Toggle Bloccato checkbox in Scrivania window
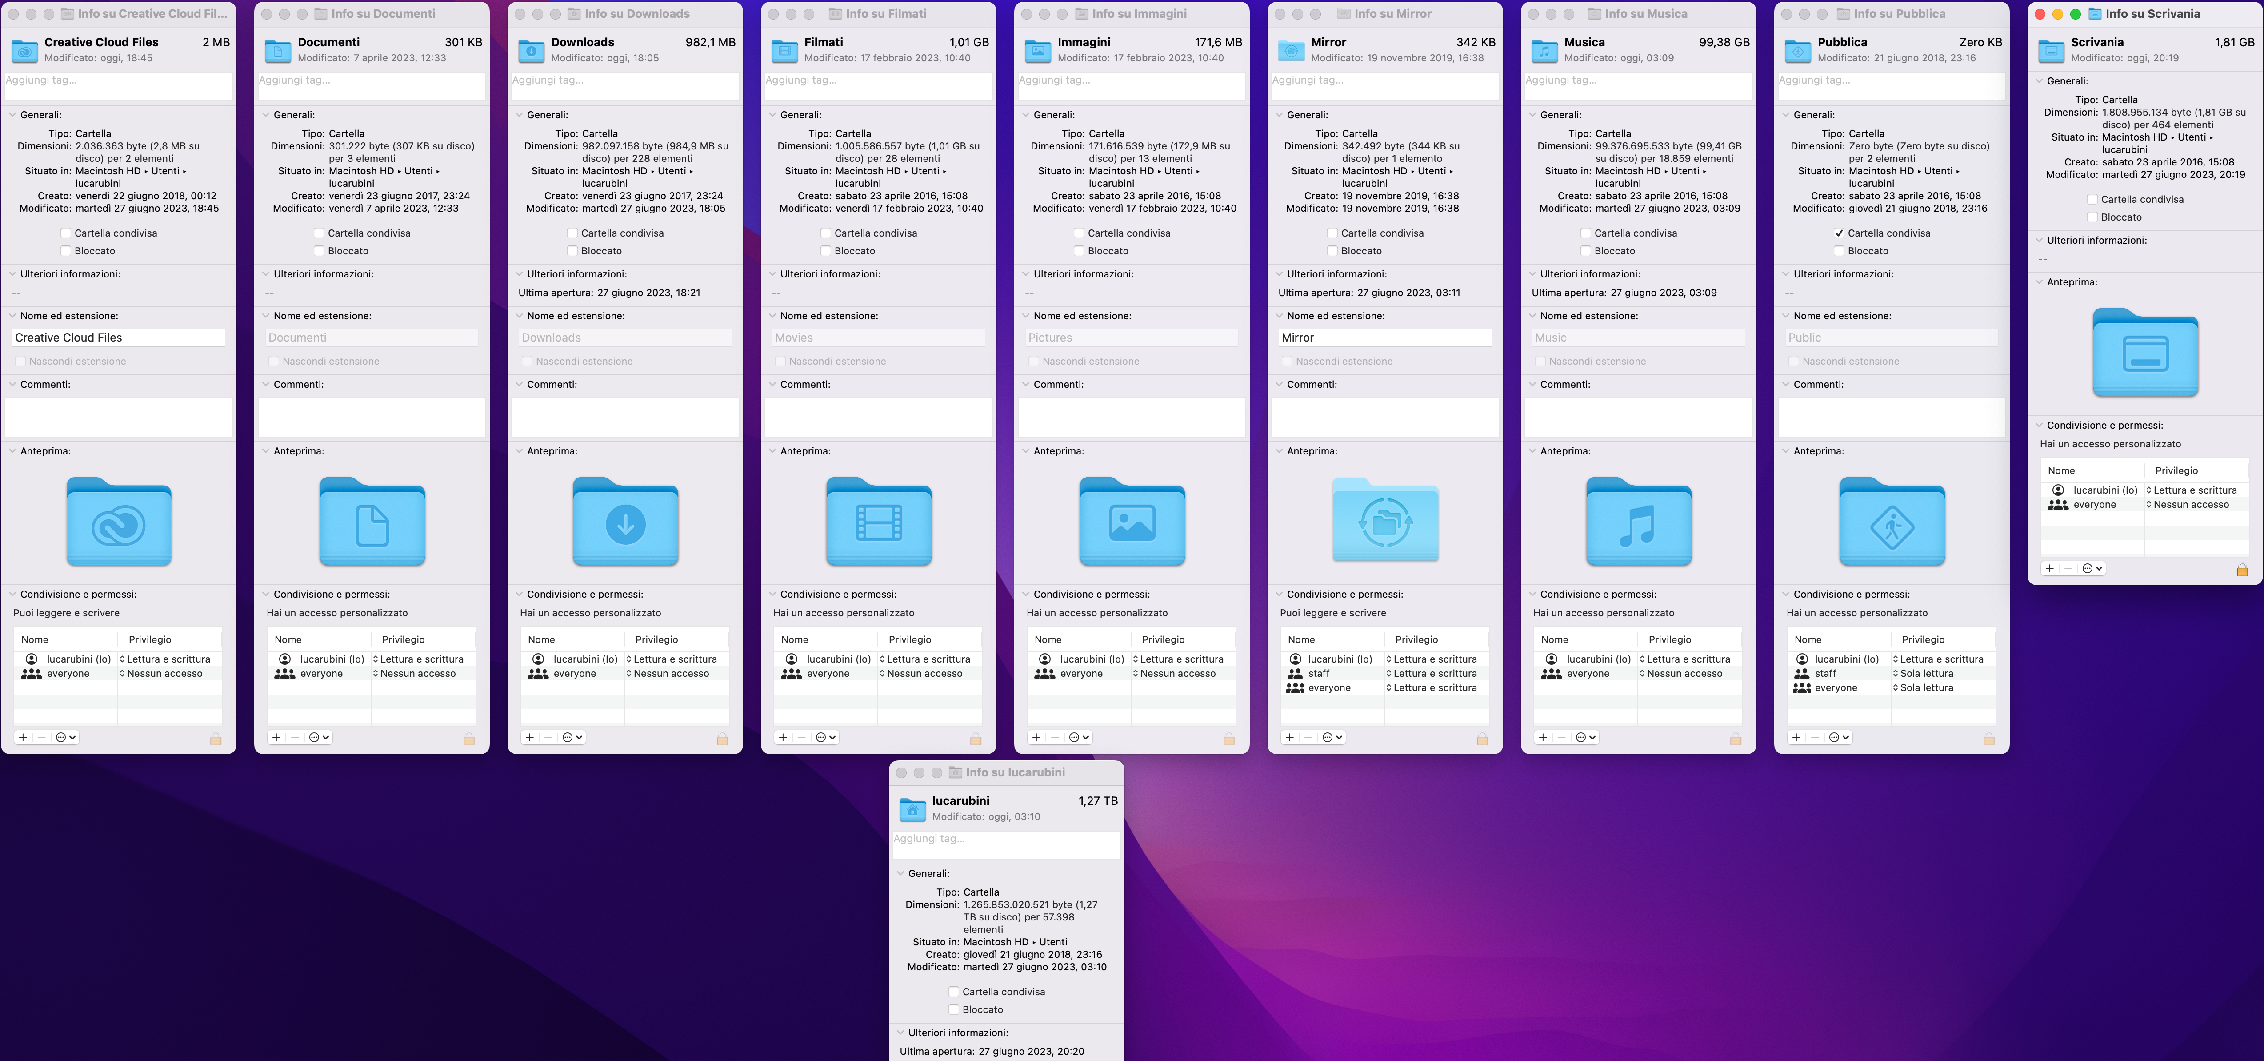2264x1061 pixels. pyautogui.click(x=2092, y=217)
